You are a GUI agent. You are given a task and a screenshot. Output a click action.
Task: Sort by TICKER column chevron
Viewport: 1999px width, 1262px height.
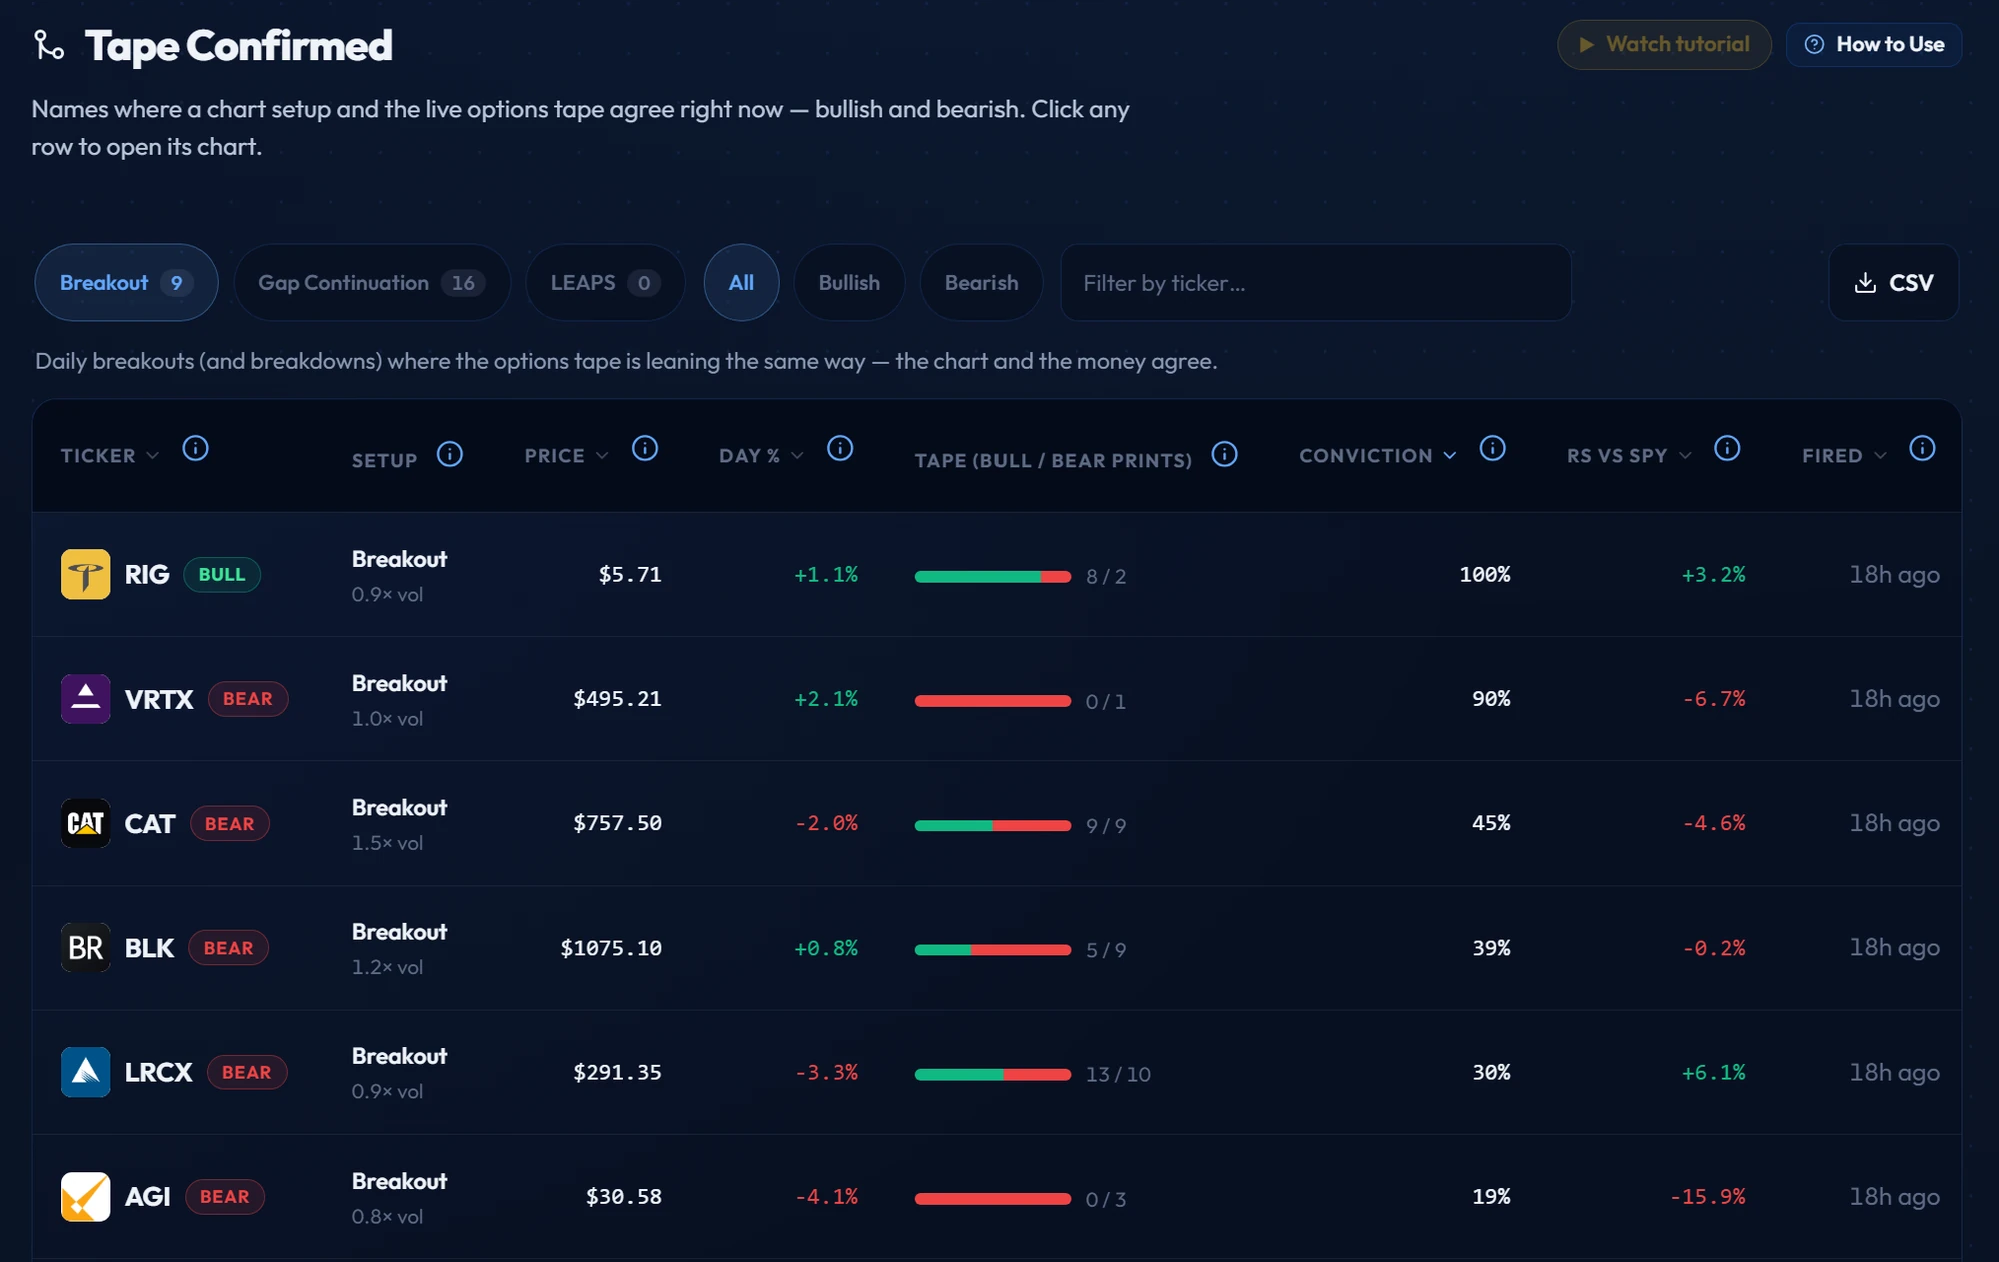(x=152, y=456)
